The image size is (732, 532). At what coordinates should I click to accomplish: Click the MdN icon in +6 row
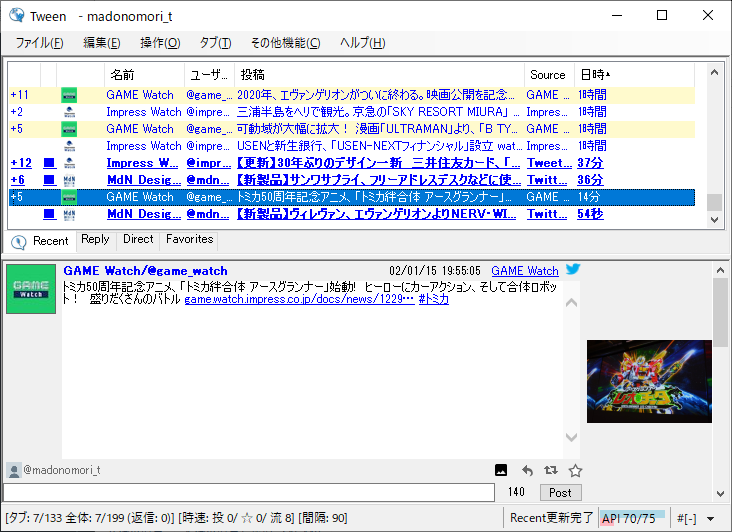[x=69, y=180]
